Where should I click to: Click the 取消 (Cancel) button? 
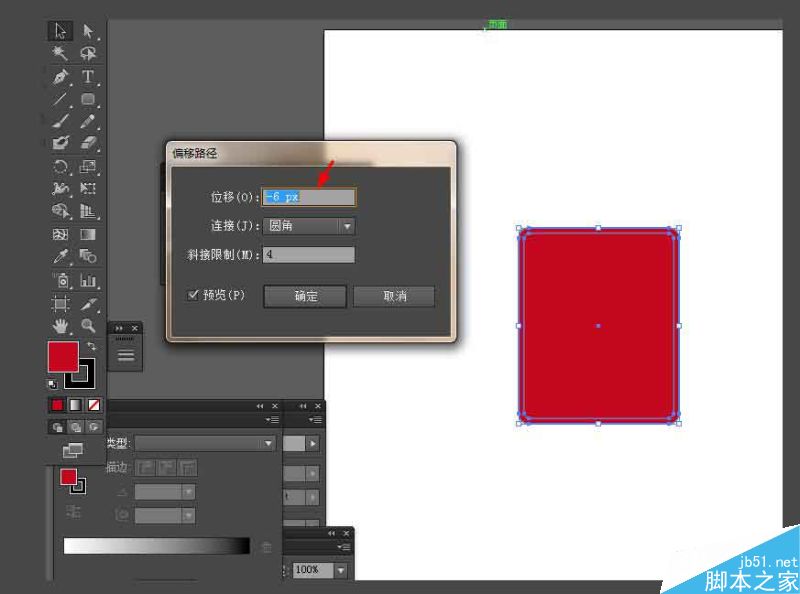pos(394,296)
